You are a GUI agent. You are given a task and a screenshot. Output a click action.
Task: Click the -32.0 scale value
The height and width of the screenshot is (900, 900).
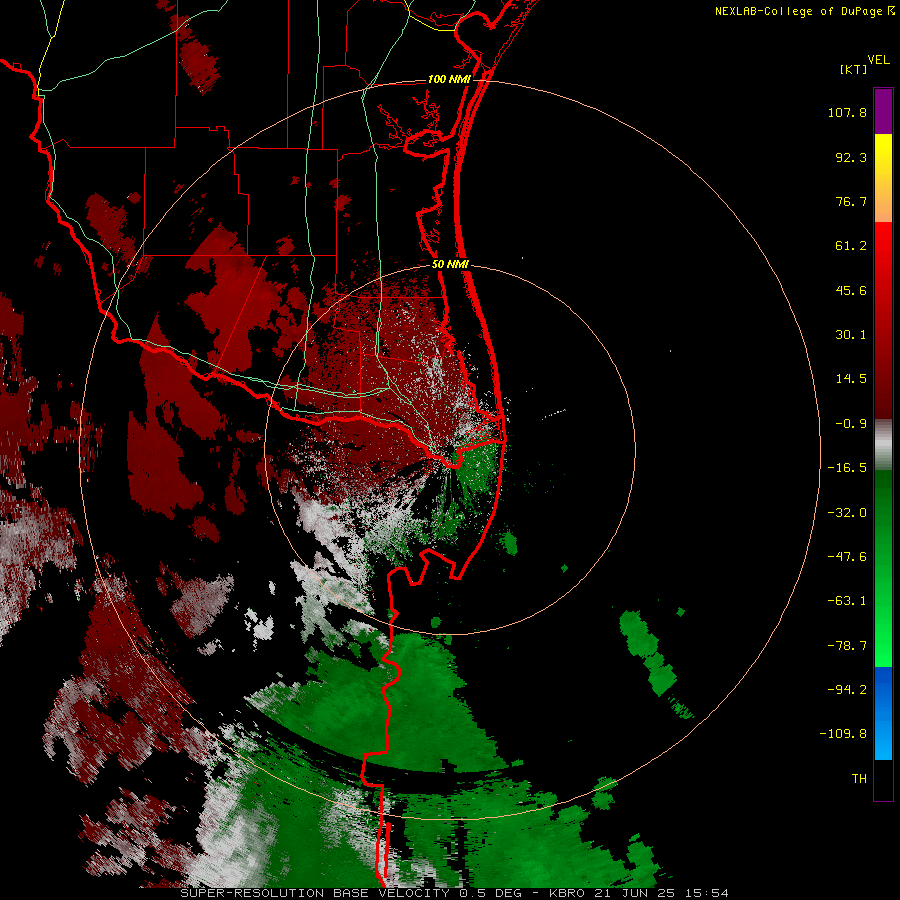coord(847,513)
